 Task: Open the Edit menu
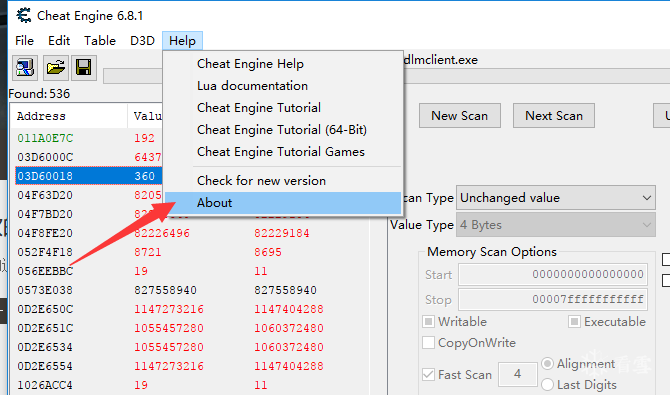[59, 41]
